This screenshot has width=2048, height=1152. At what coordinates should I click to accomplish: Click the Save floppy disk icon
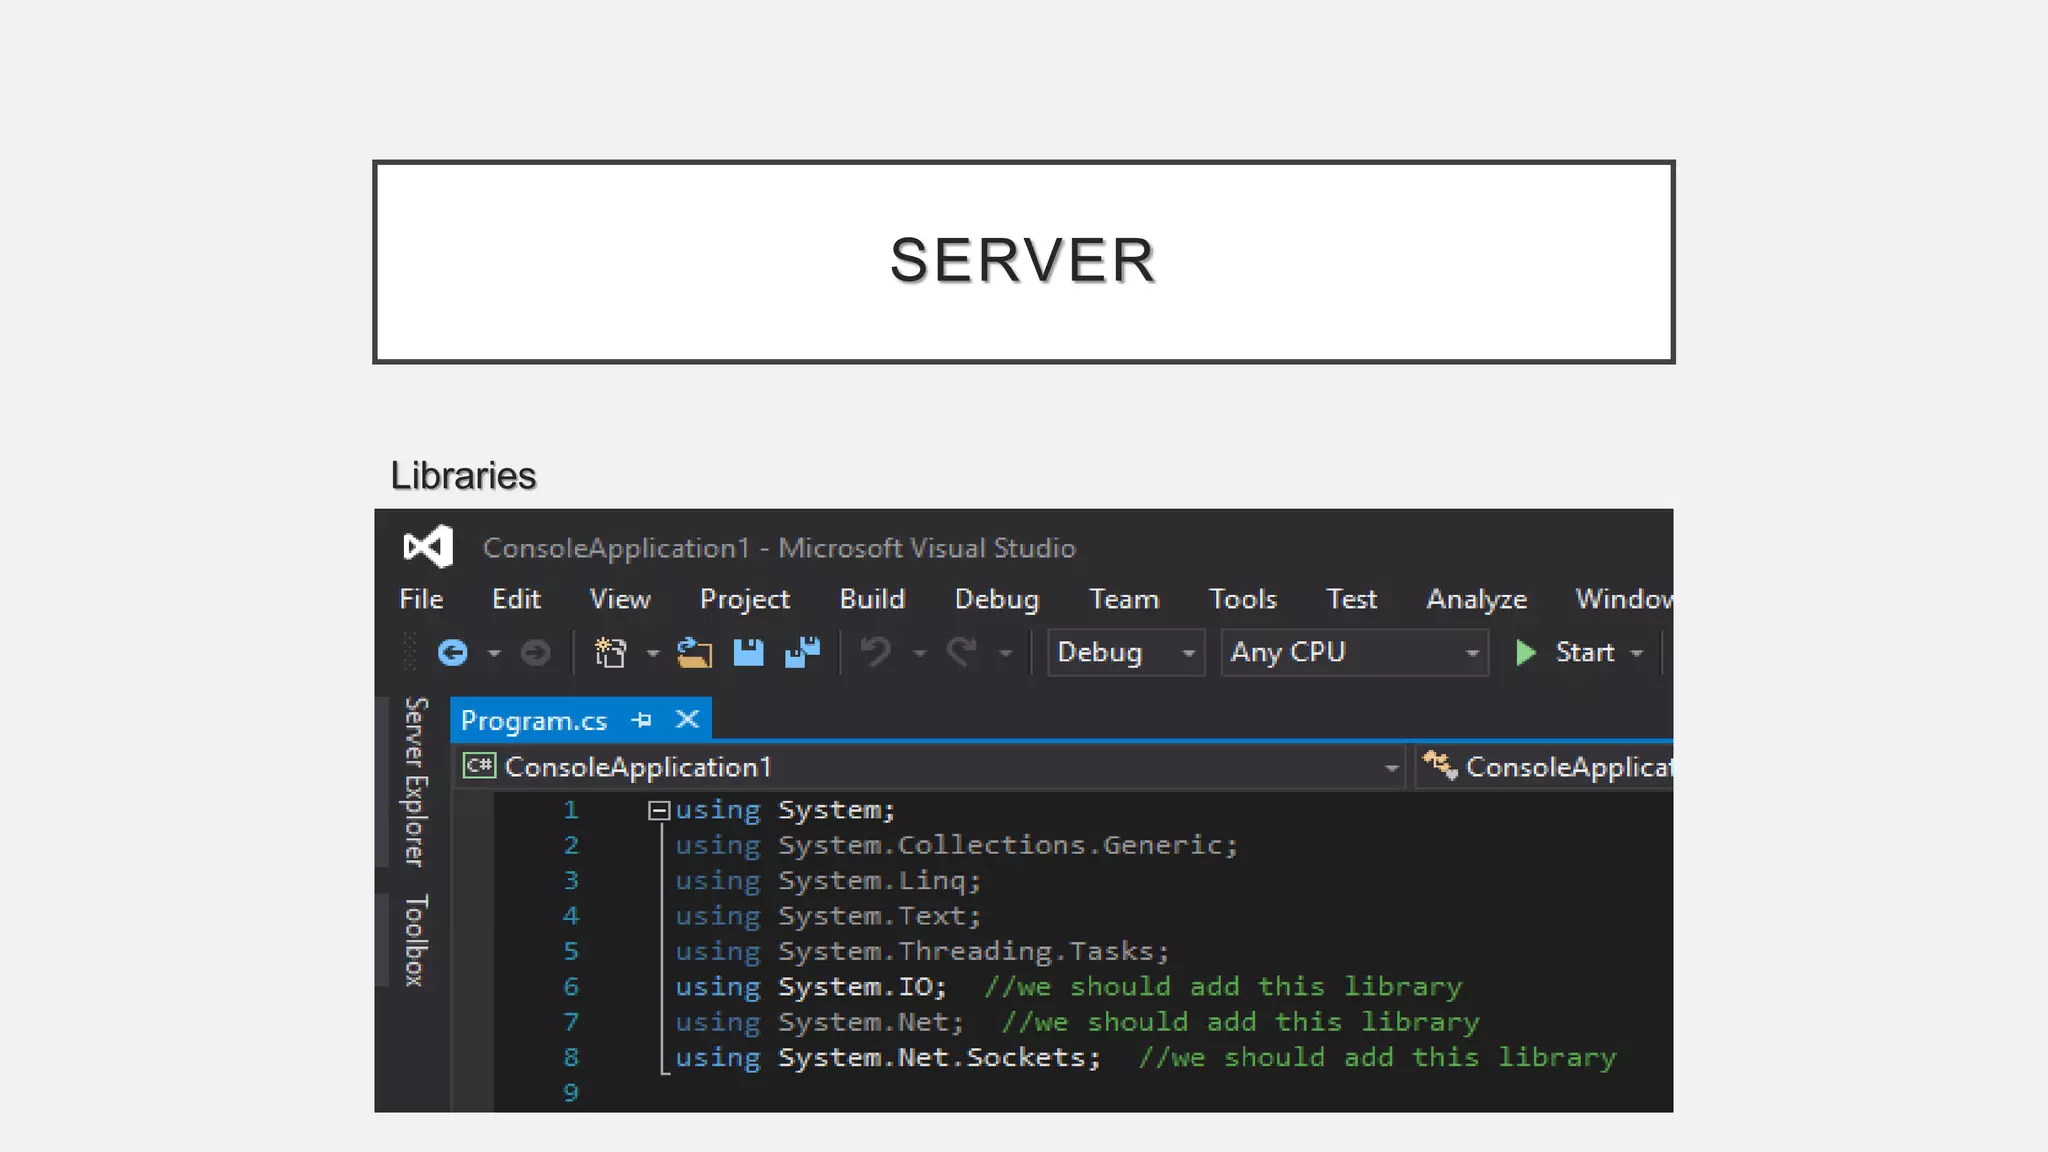click(x=748, y=653)
